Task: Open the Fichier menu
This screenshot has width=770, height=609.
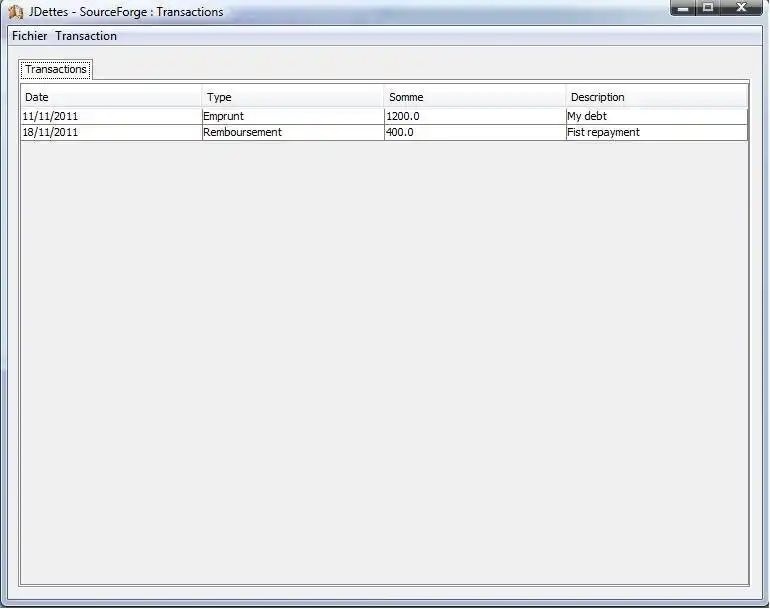Action: [x=29, y=36]
